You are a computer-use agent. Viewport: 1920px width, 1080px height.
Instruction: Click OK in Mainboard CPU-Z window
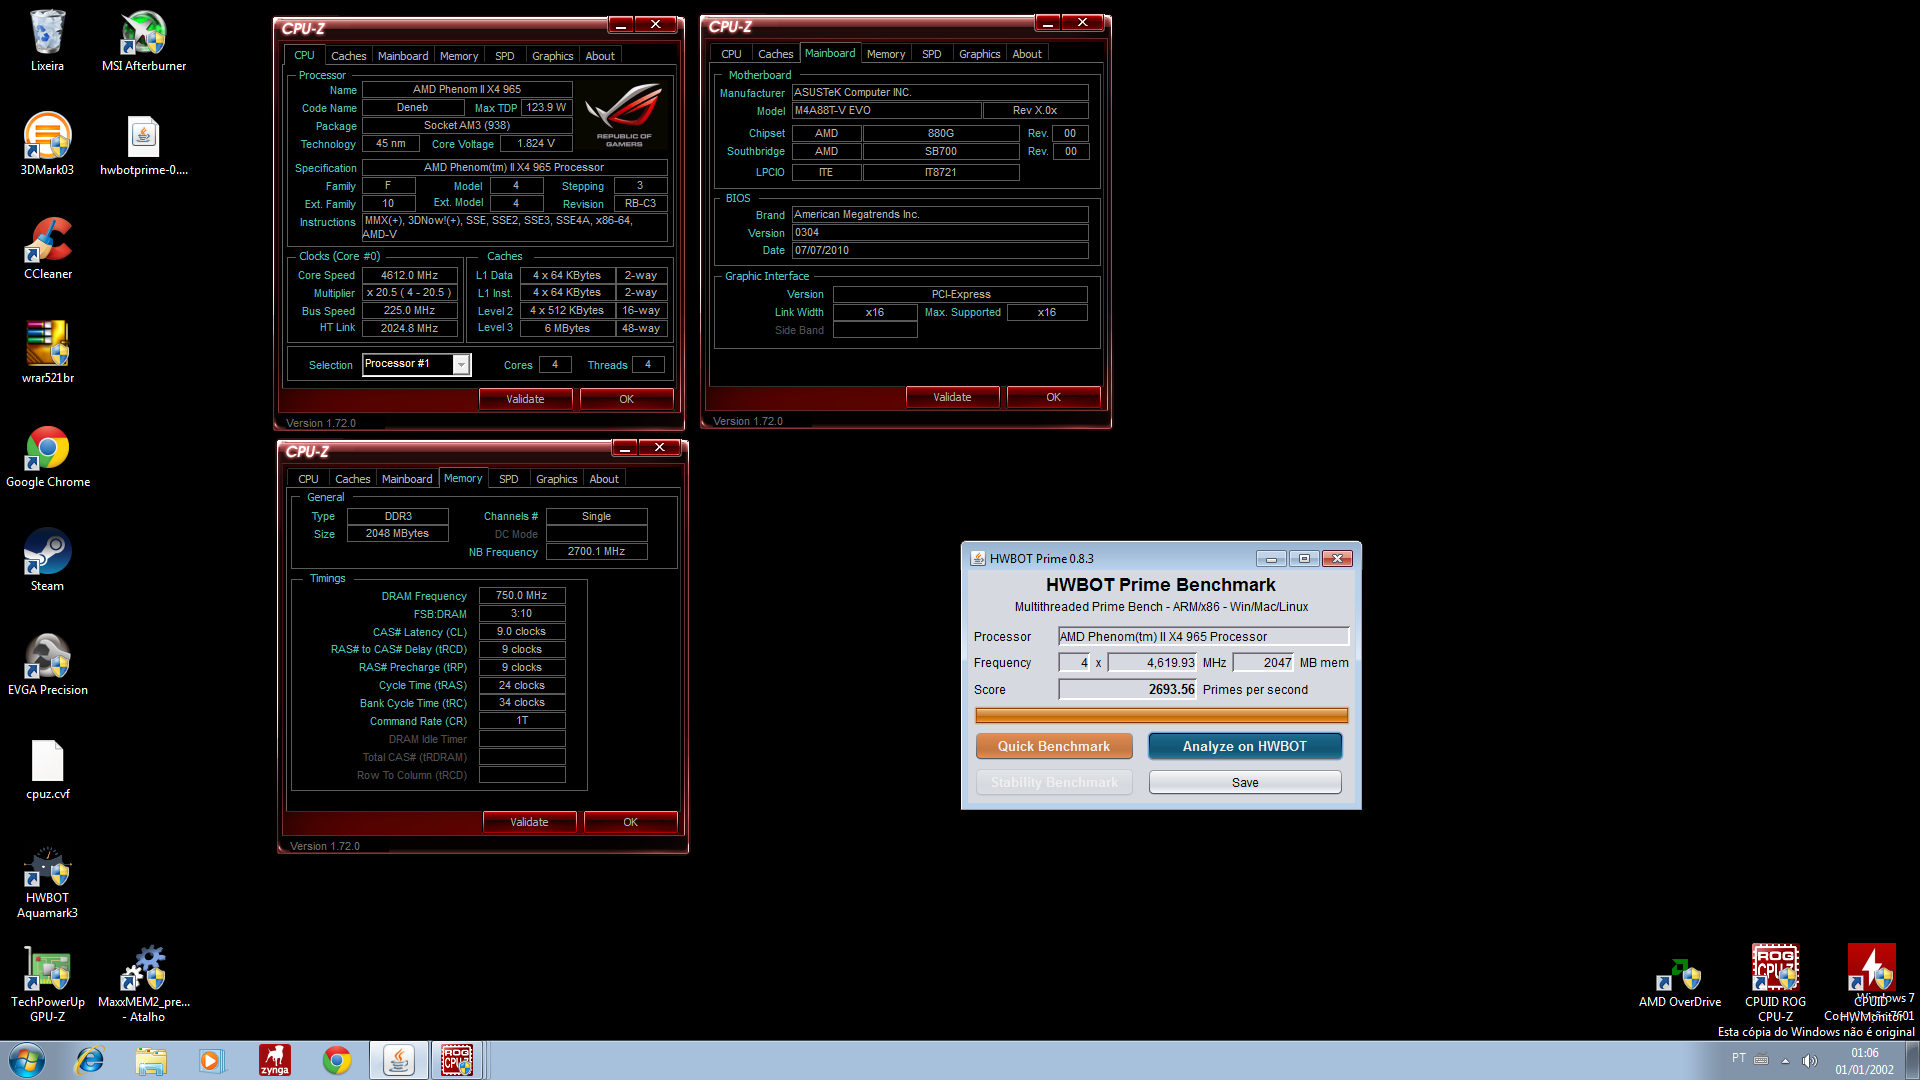click(1053, 397)
